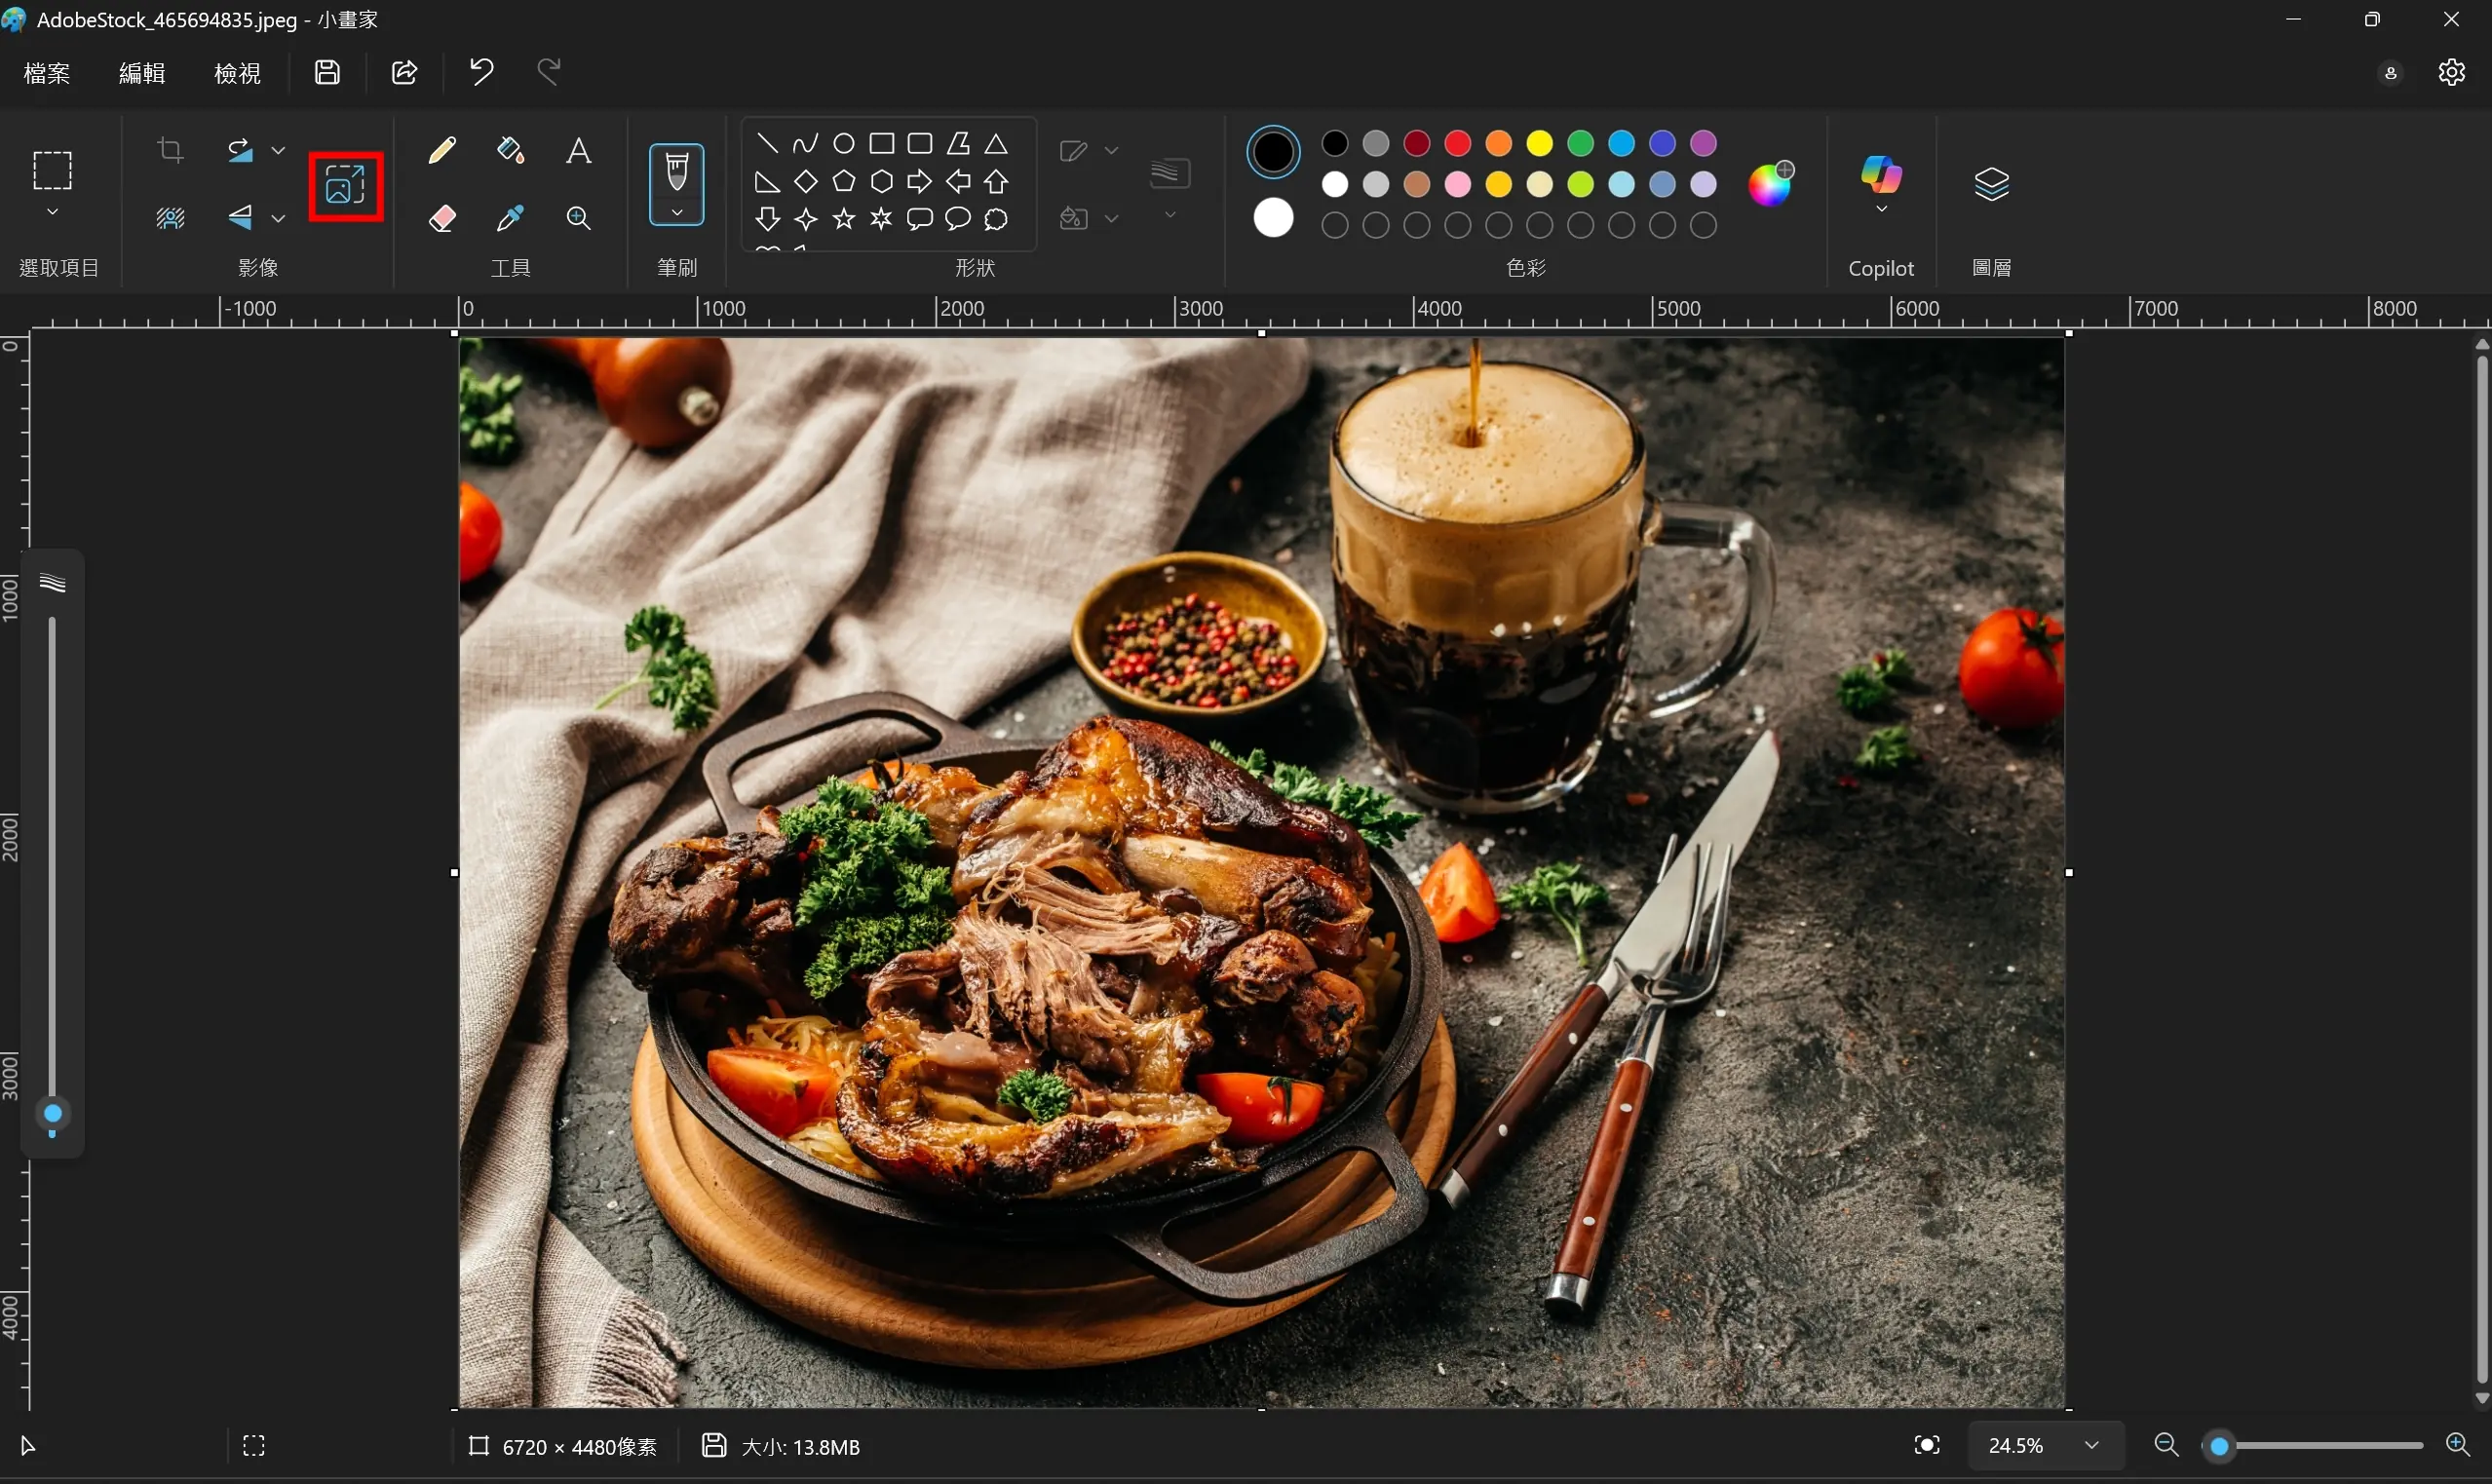Toggle secondary white color 2 circle
2492x1484 pixels.
[x=1273, y=218]
